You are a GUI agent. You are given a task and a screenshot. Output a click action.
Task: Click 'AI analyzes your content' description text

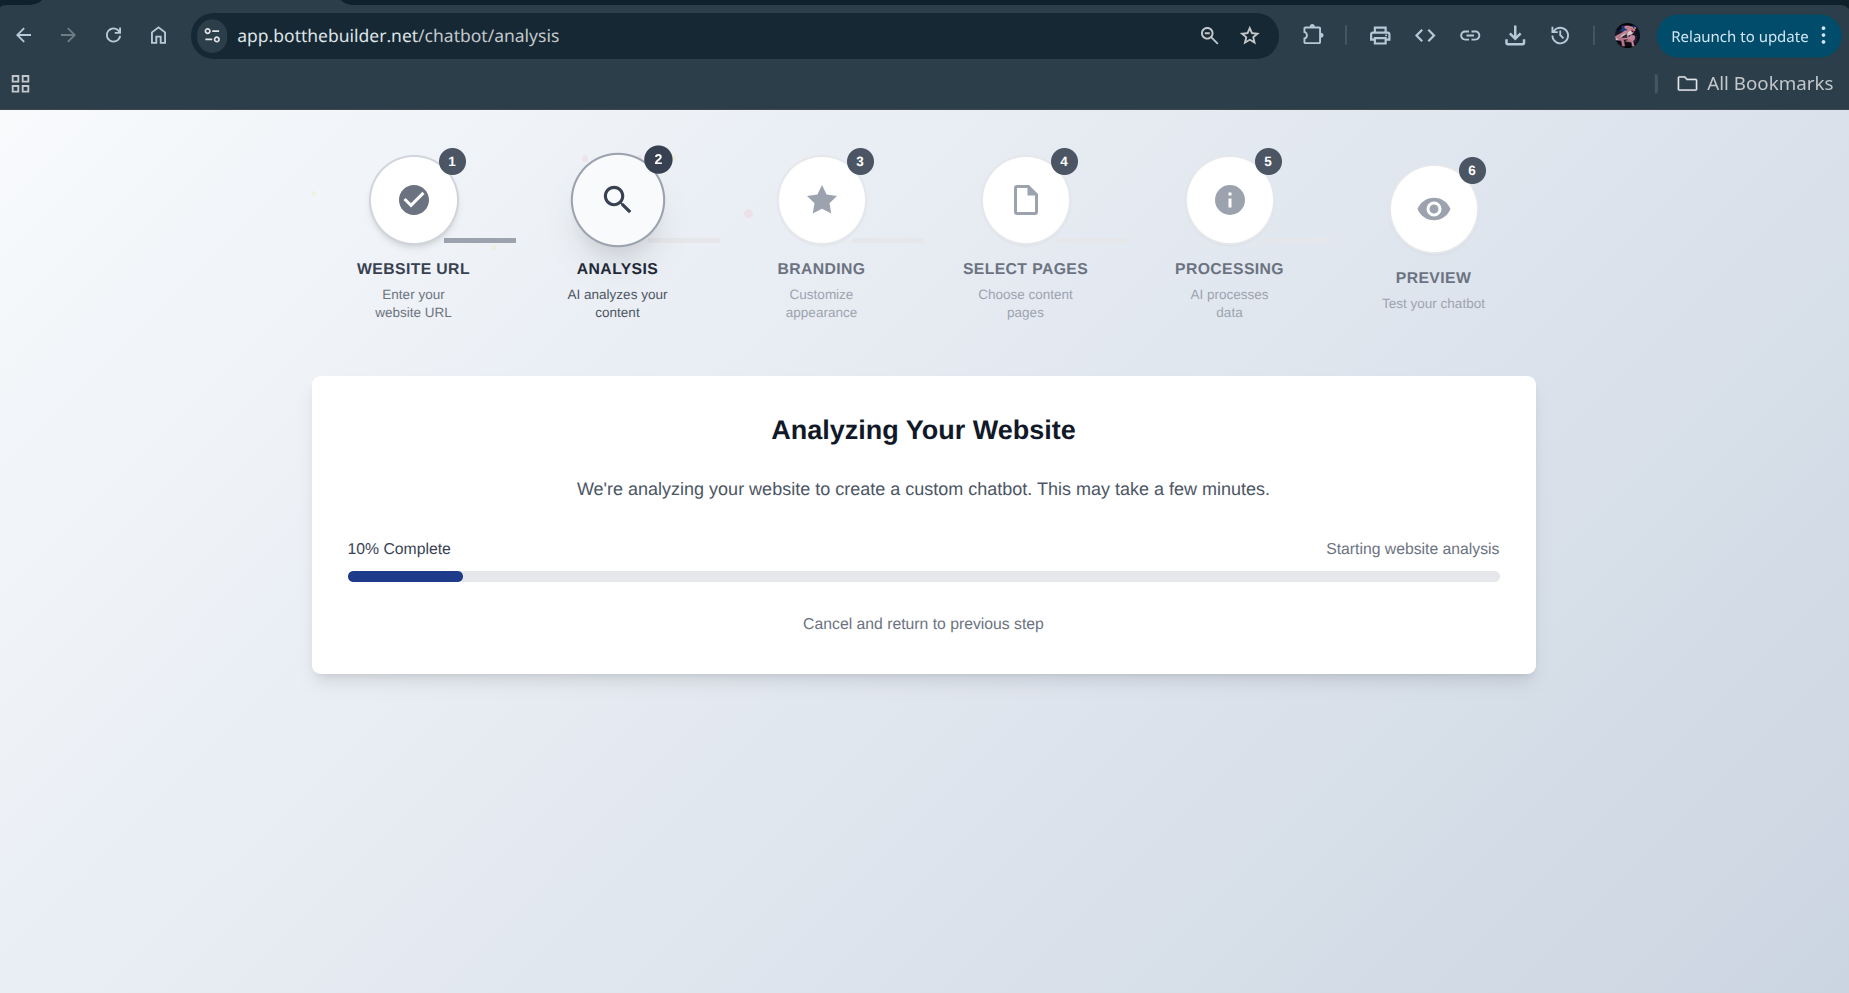pyautogui.click(x=617, y=304)
